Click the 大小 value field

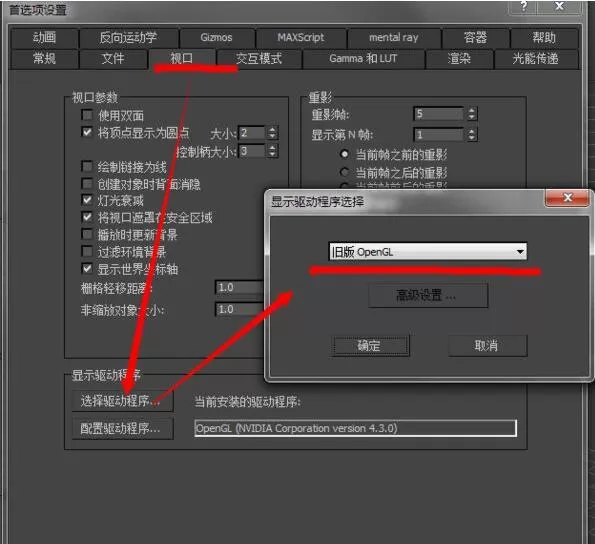pyautogui.click(x=252, y=133)
